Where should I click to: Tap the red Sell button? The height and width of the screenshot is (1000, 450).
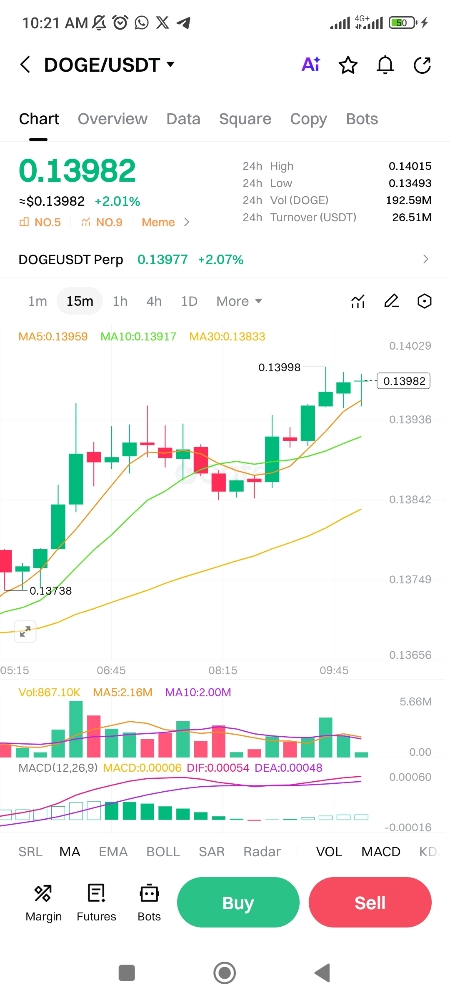[370, 902]
